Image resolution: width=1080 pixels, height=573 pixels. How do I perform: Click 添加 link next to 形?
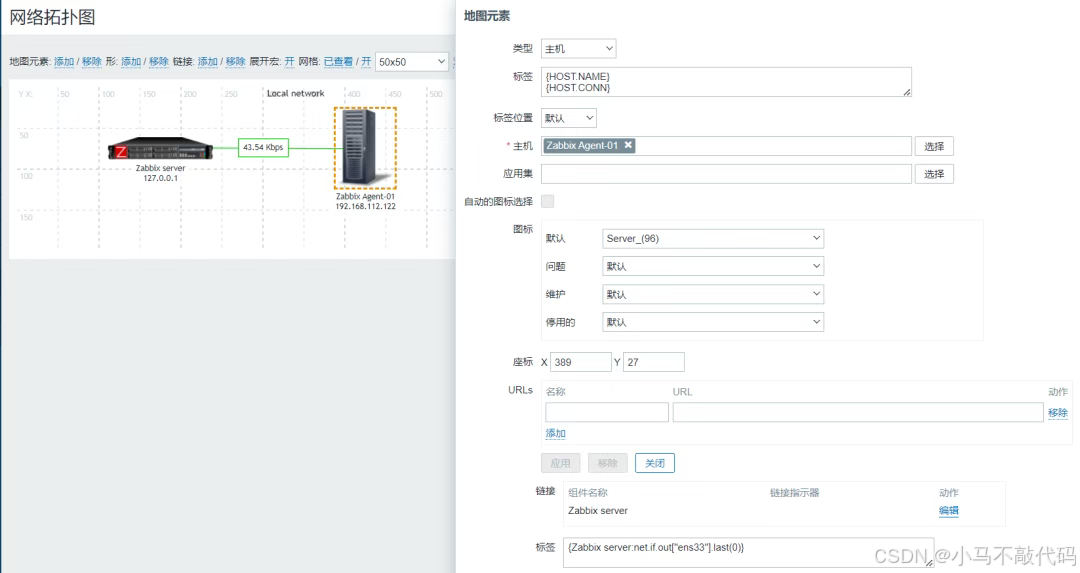coord(131,61)
